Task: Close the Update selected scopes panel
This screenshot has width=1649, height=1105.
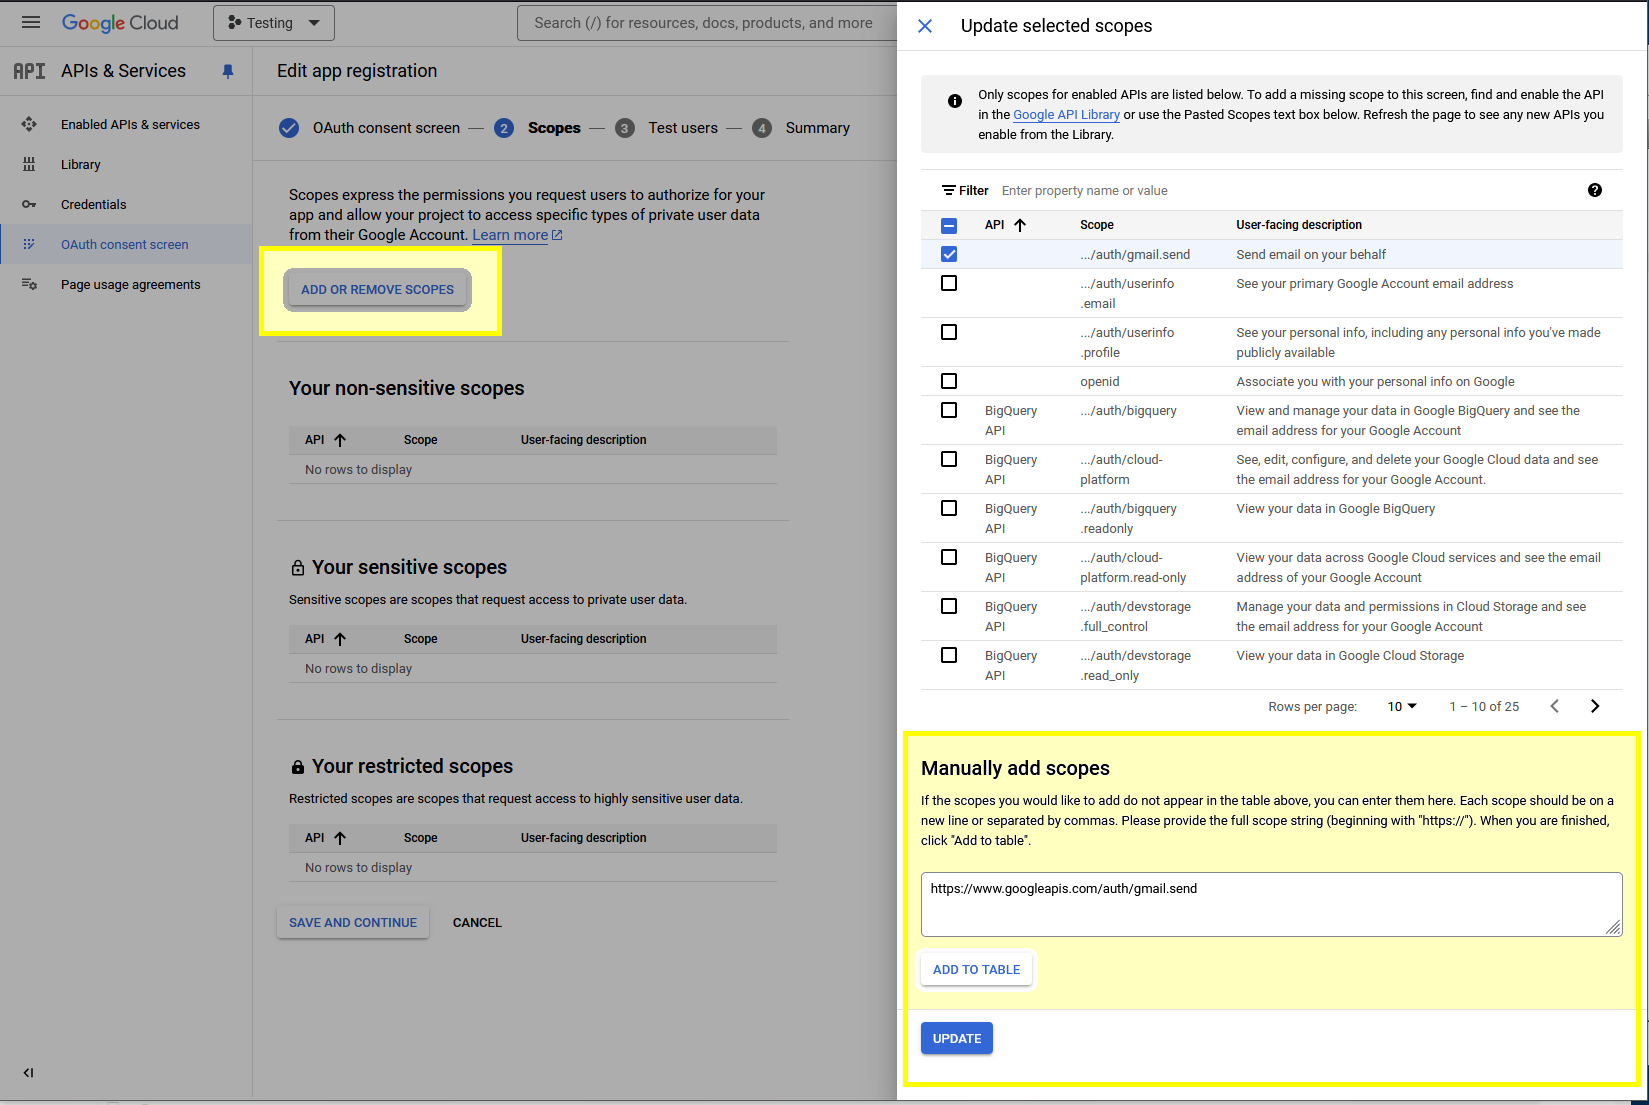Action: [x=925, y=26]
